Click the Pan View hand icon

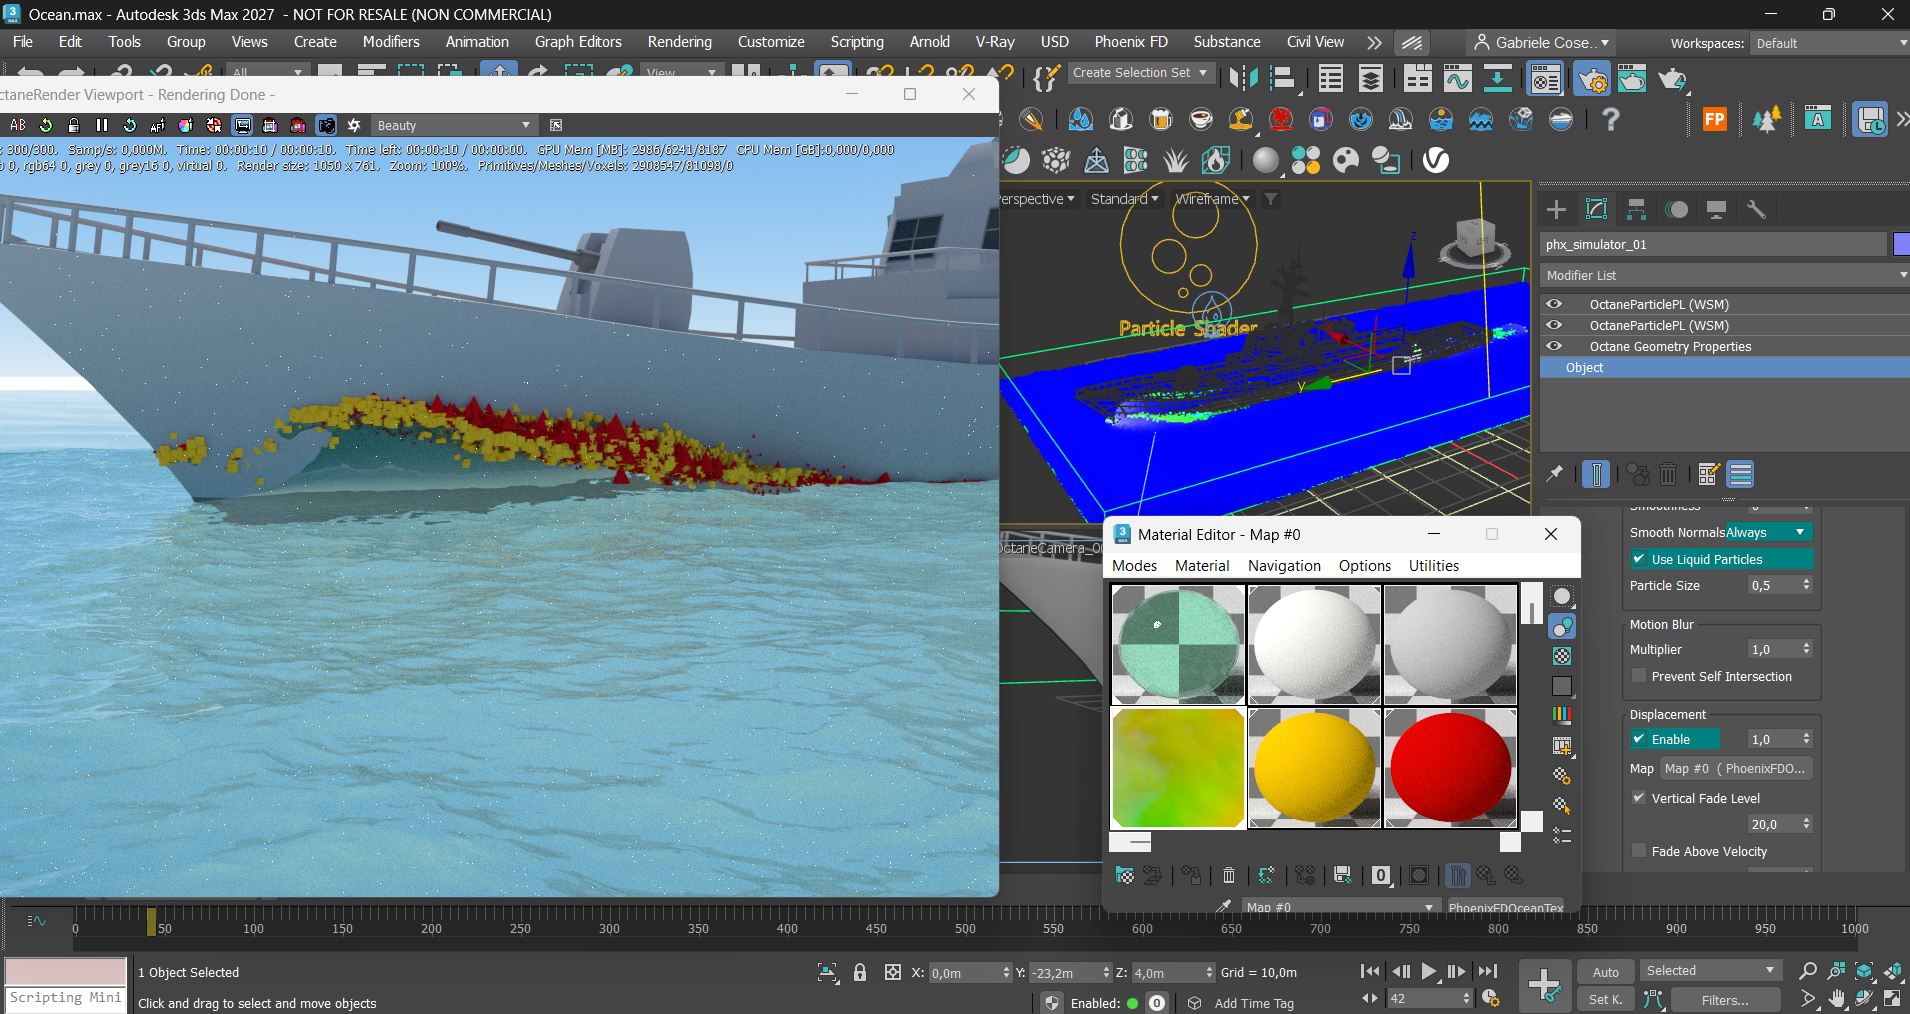[x=1837, y=999]
